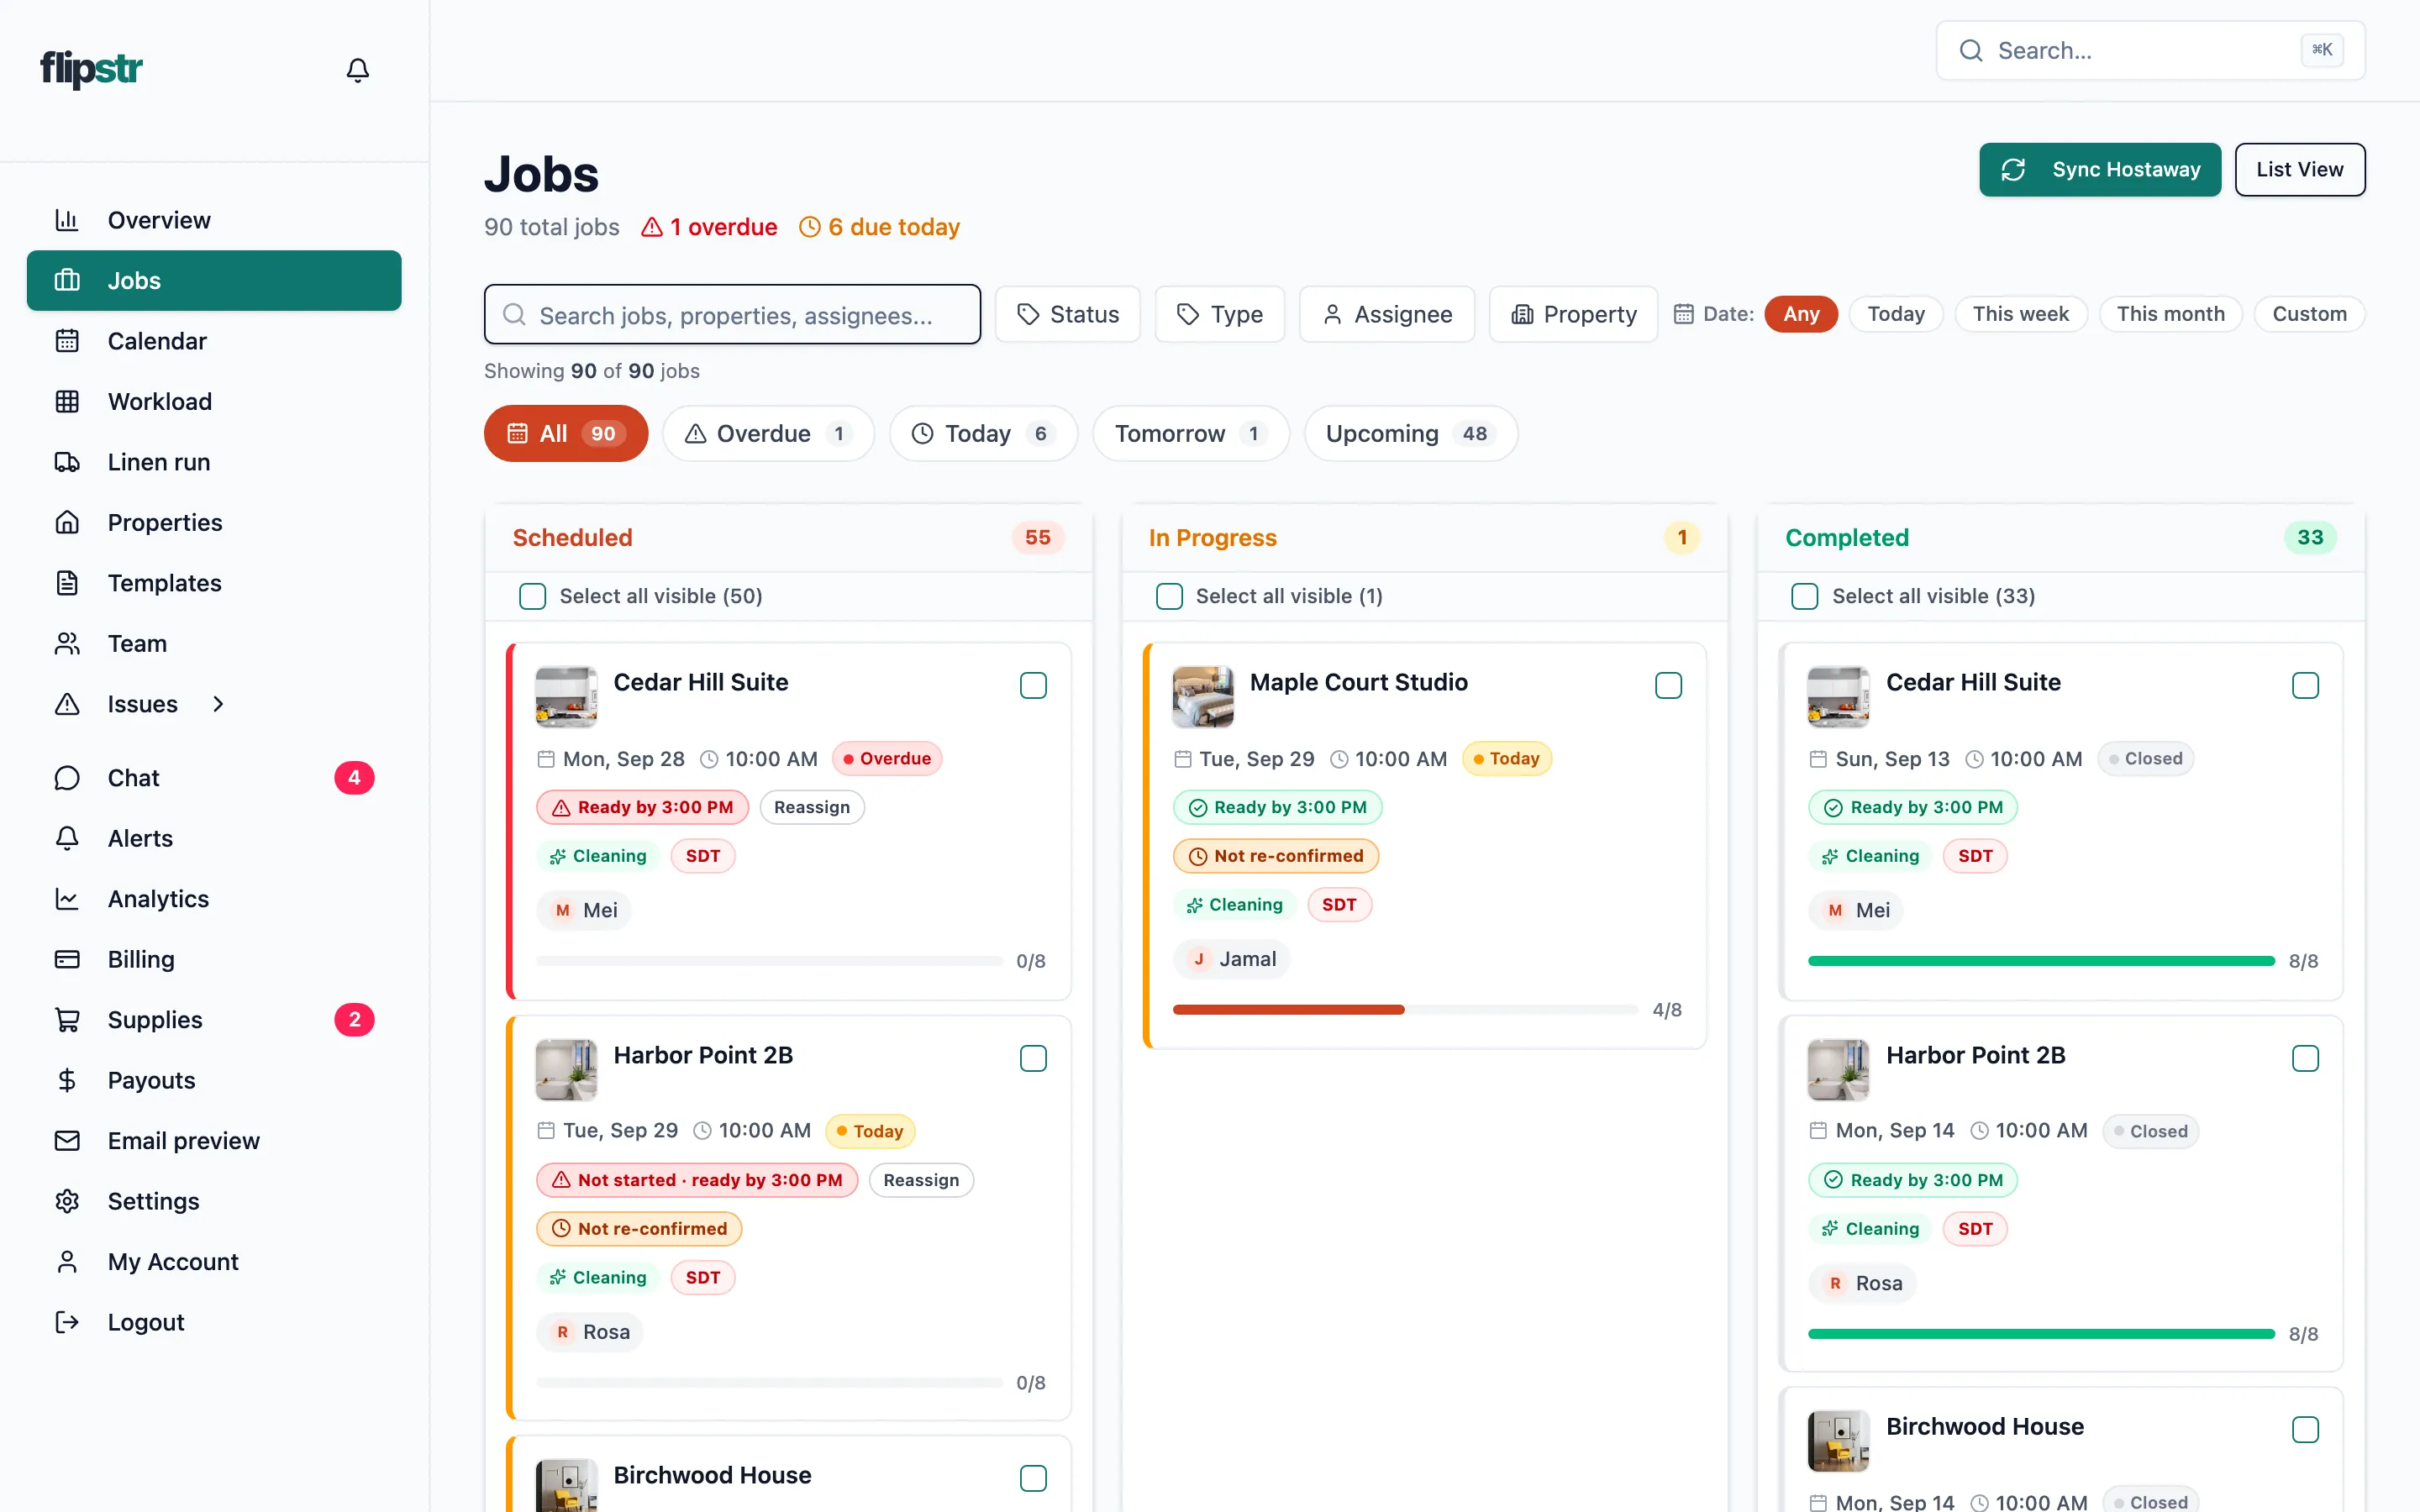This screenshot has width=2420, height=1512.
Task: Click the Supplies cart icon
Action: tap(67, 1020)
